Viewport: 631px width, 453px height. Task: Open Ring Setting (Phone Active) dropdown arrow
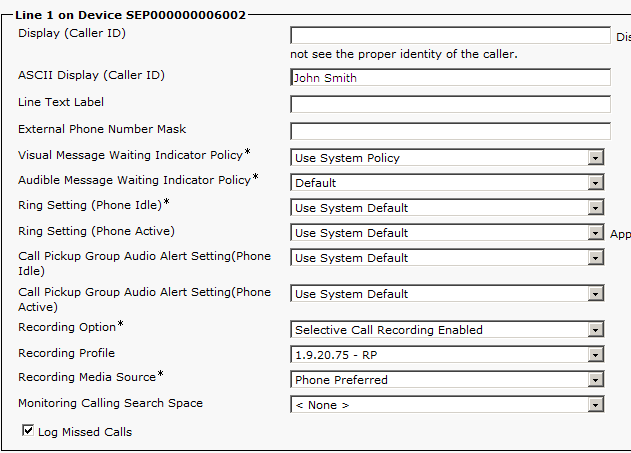(596, 233)
